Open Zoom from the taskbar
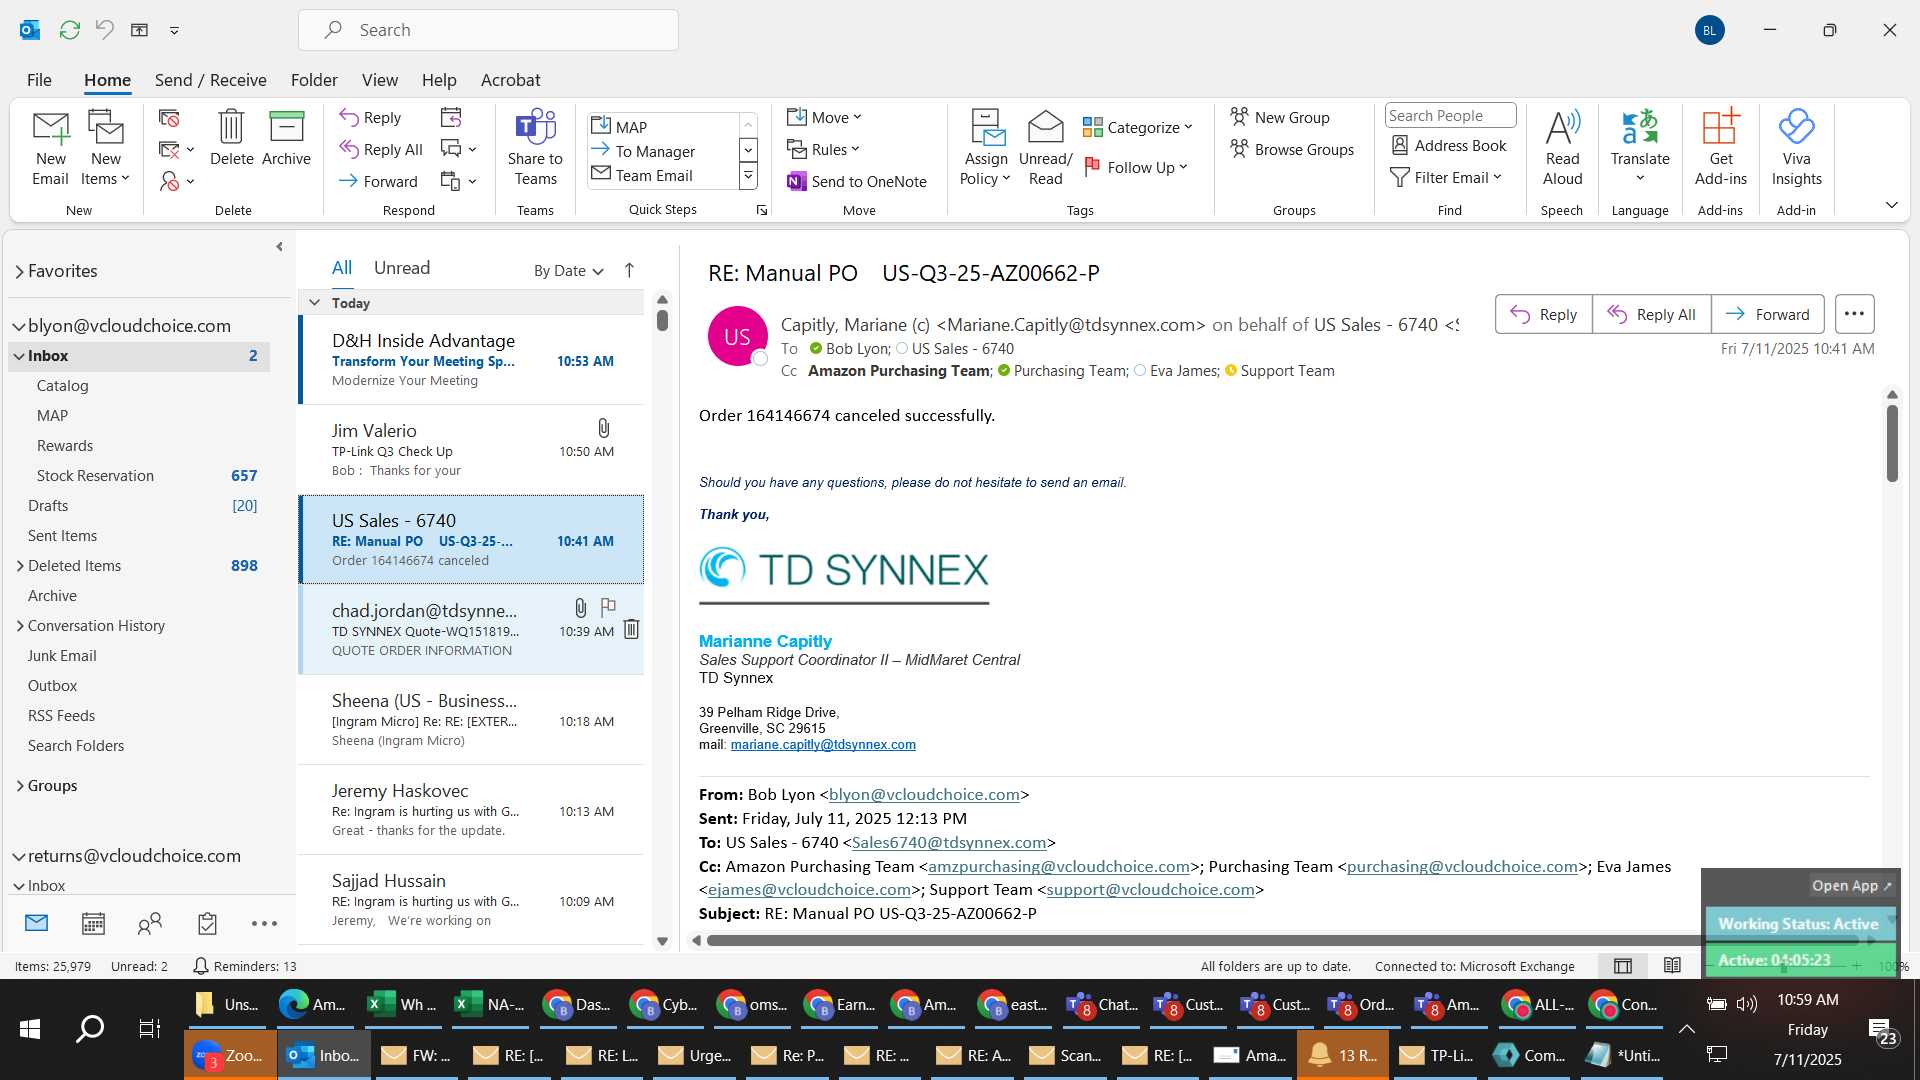Screen dimensions: 1920x1080 pyautogui.click(x=230, y=1055)
